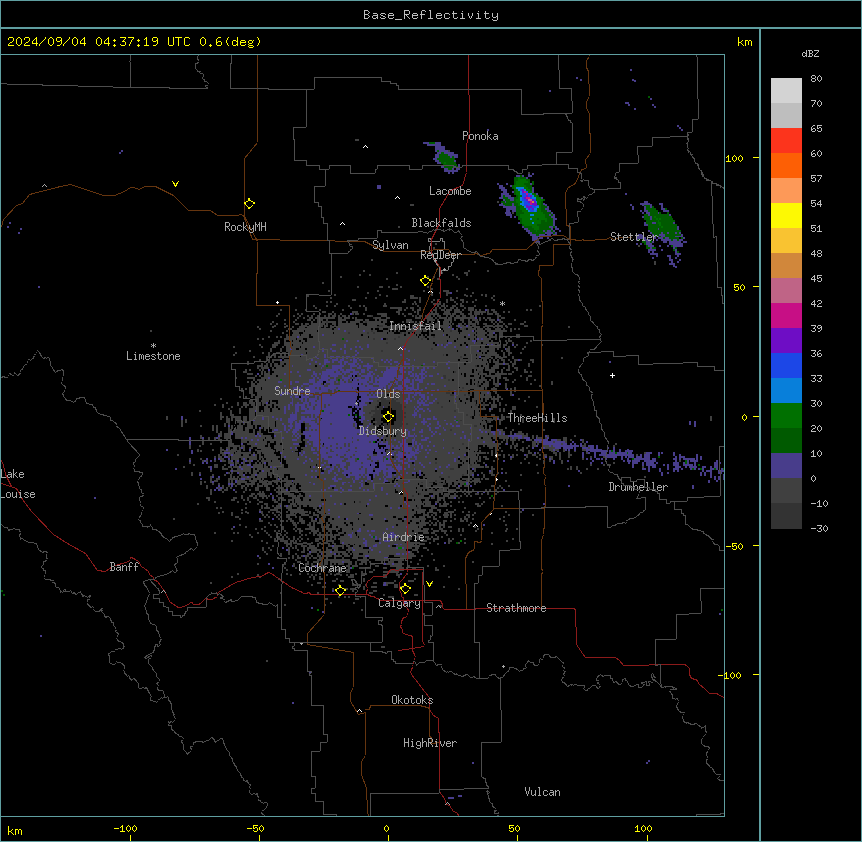This screenshot has width=862, height=842.
Task: Click the yellow diamond marker above Calgary label
Action: point(405,589)
